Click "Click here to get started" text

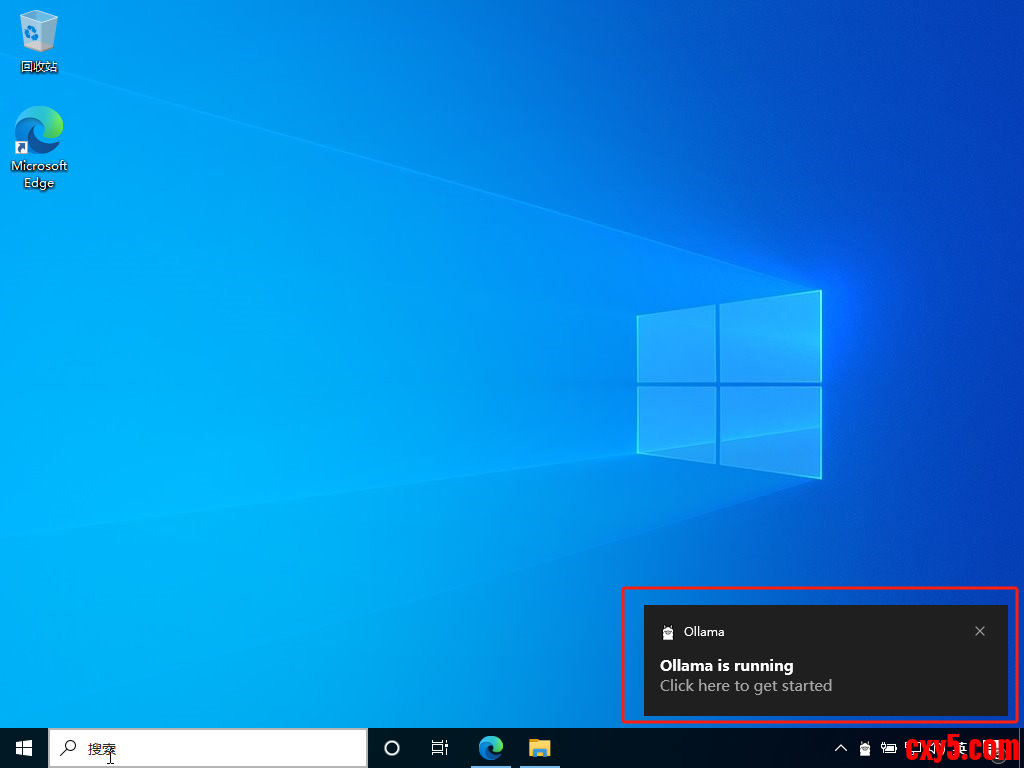[x=746, y=686]
